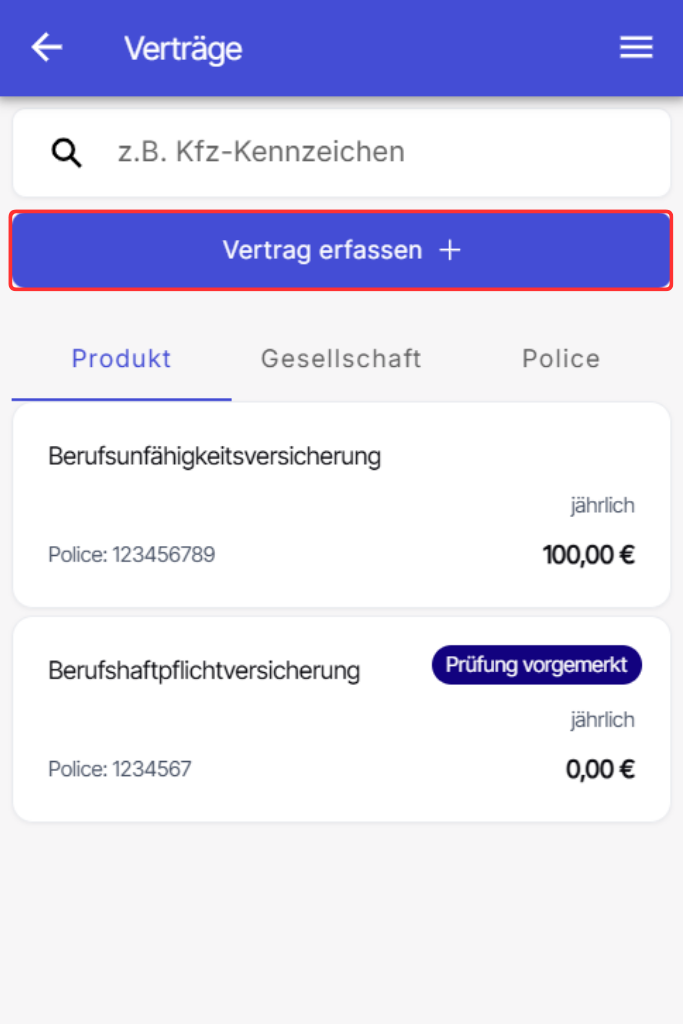
Task: Click jährlich in the Berufshaftpflichtversicherung card
Action: coord(602,720)
